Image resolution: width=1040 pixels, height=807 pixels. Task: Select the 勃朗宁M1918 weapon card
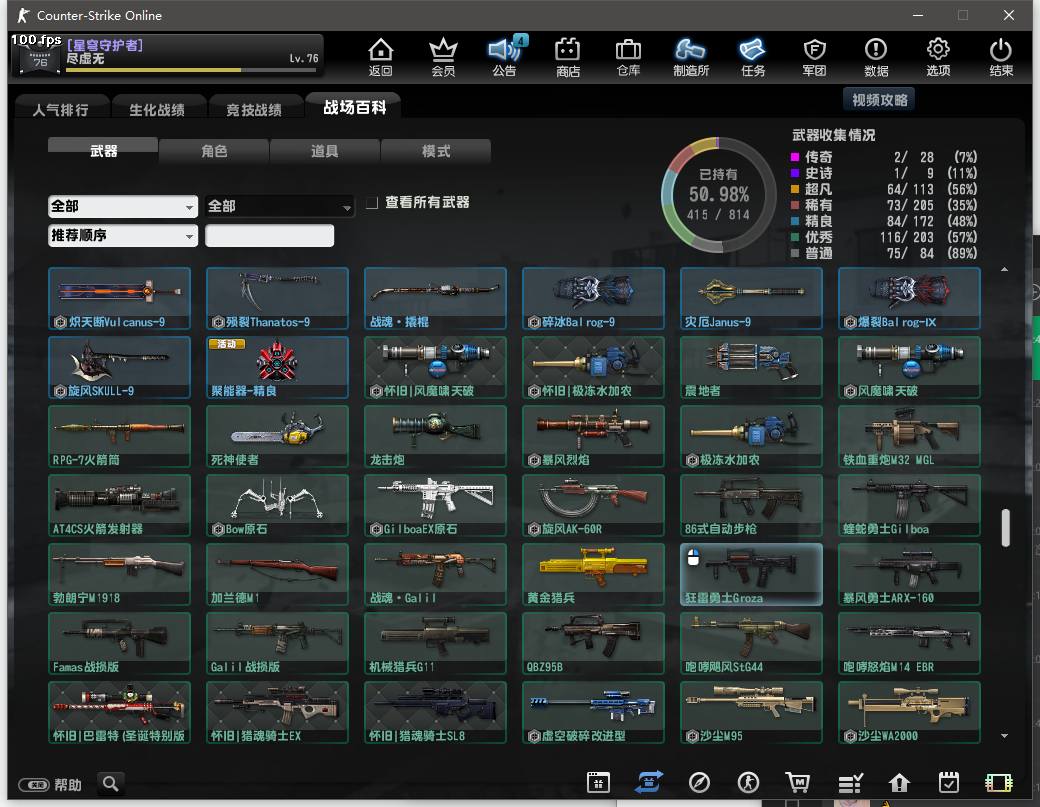click(x=119, y=574)
